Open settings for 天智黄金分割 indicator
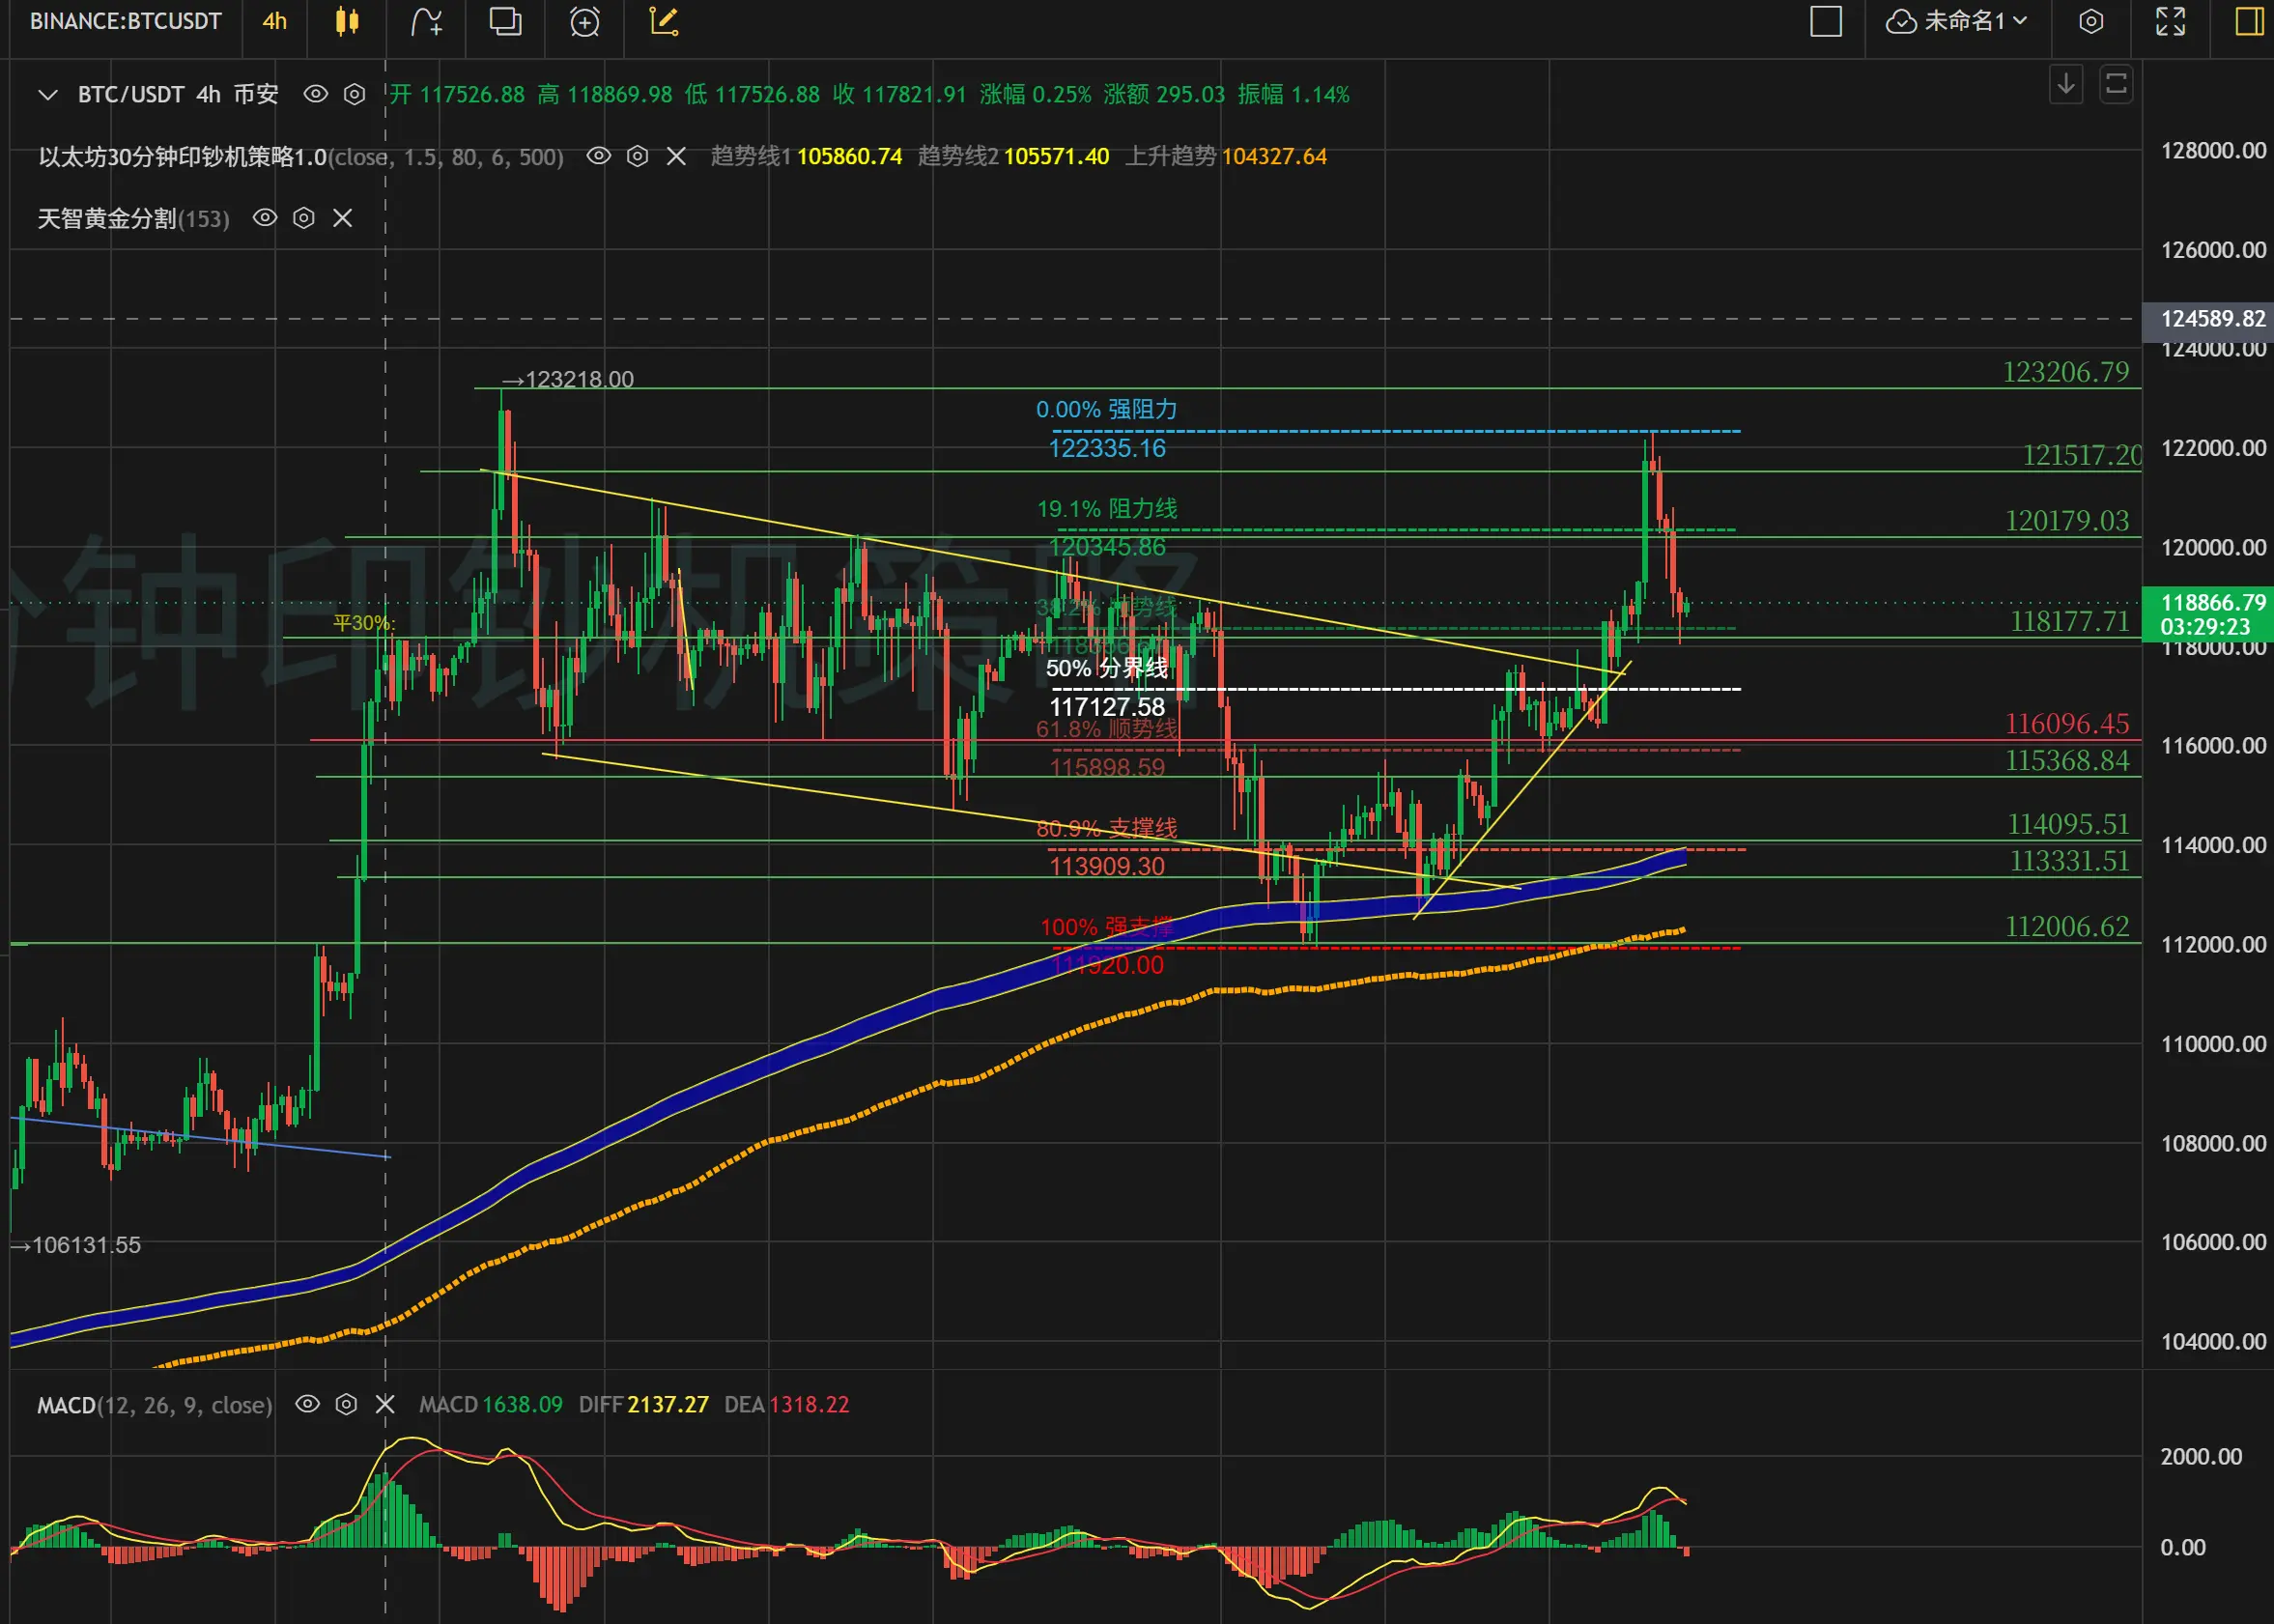The image size is (2274, 1624). click(x=304, y=218)
